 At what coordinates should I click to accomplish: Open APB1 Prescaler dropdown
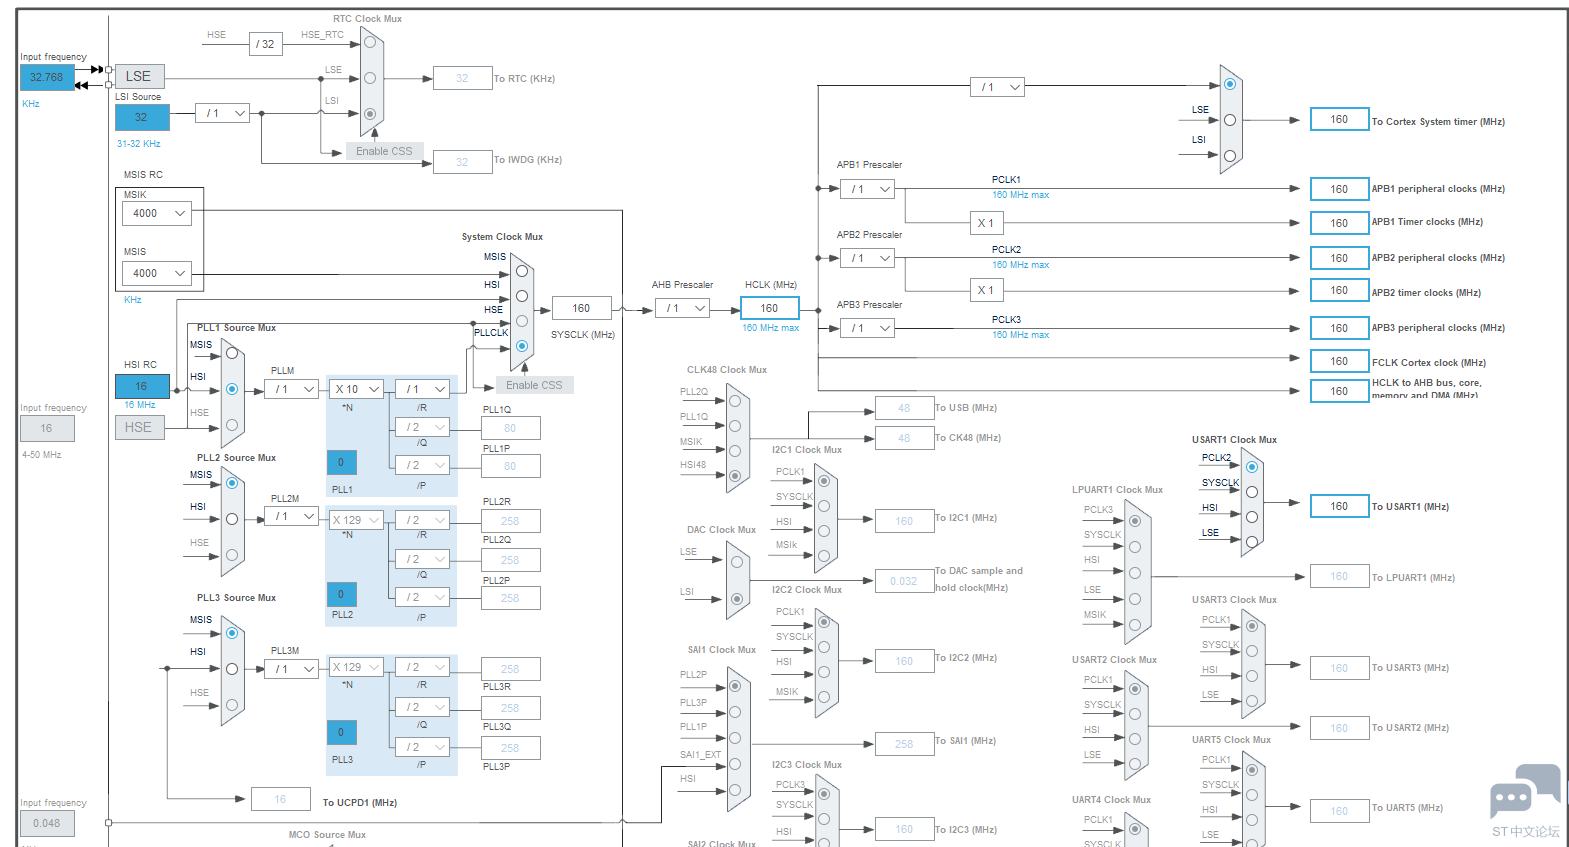coord(867,189)
